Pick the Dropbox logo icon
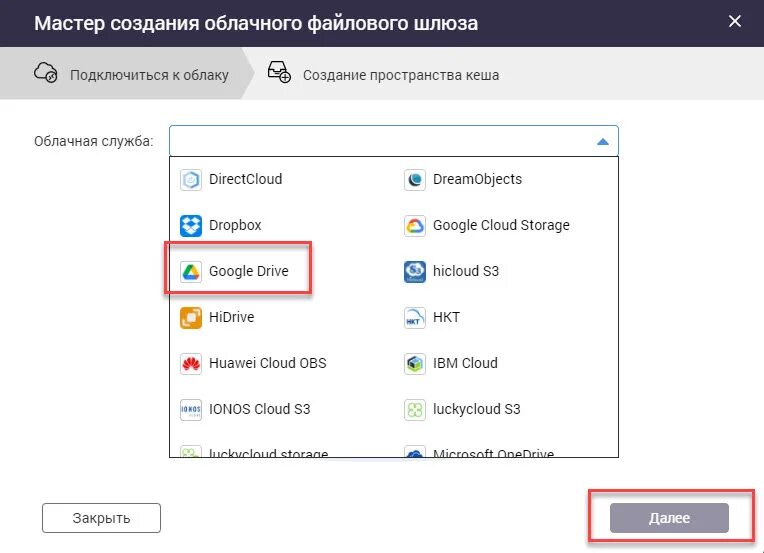 coord(191,226)
